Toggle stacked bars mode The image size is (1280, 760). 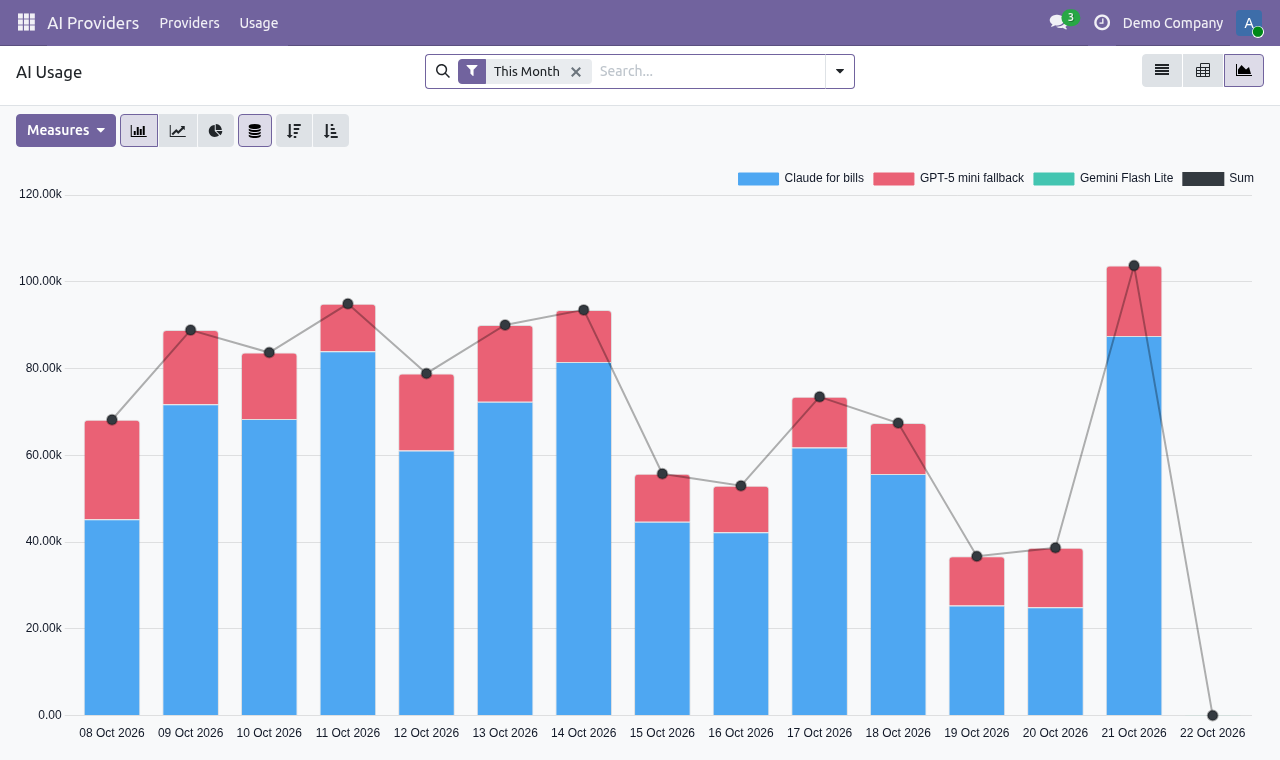(x=255, y=130)
